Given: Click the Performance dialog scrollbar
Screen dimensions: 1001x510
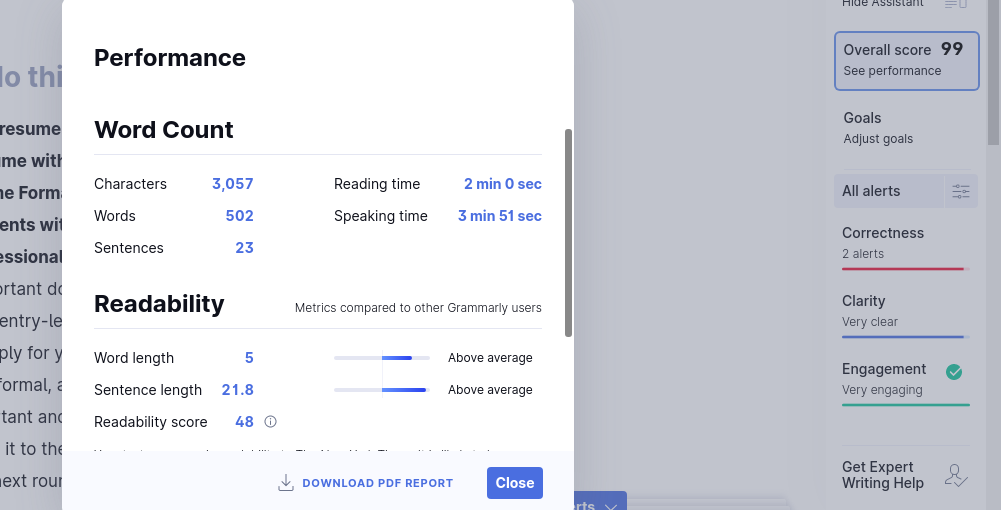Looking at the screenshot, I should tap(569, 232).
